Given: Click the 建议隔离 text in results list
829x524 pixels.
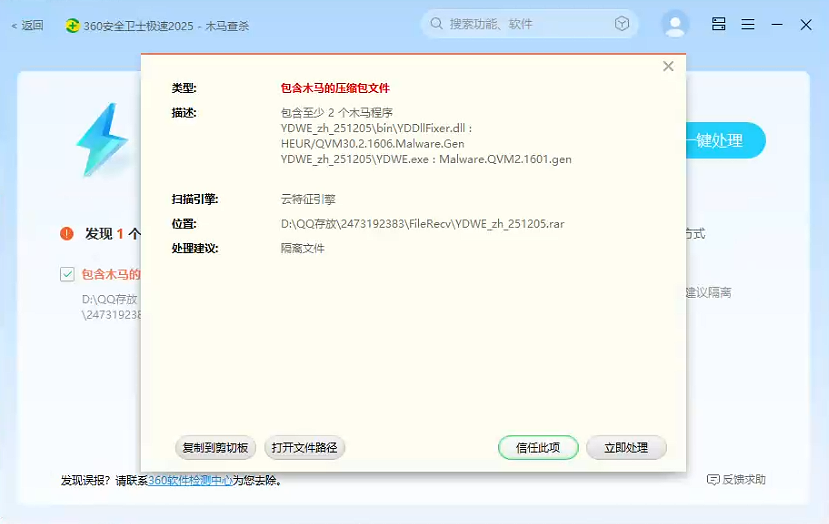Looking at the screenshot, I should click(x=708, y=293).
